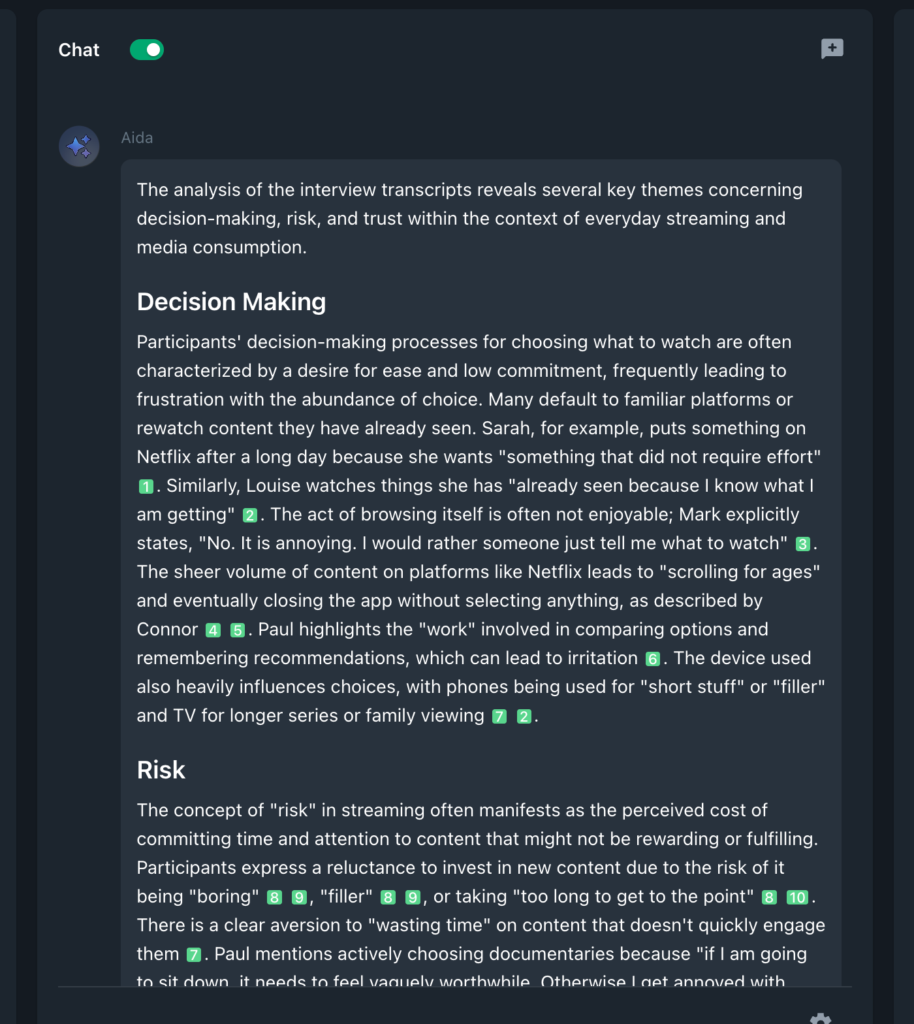The width and height of the screenshot is (914, 1024).
Task: Click the "Decision Making" heading
Action: click(x=231, y=302)
